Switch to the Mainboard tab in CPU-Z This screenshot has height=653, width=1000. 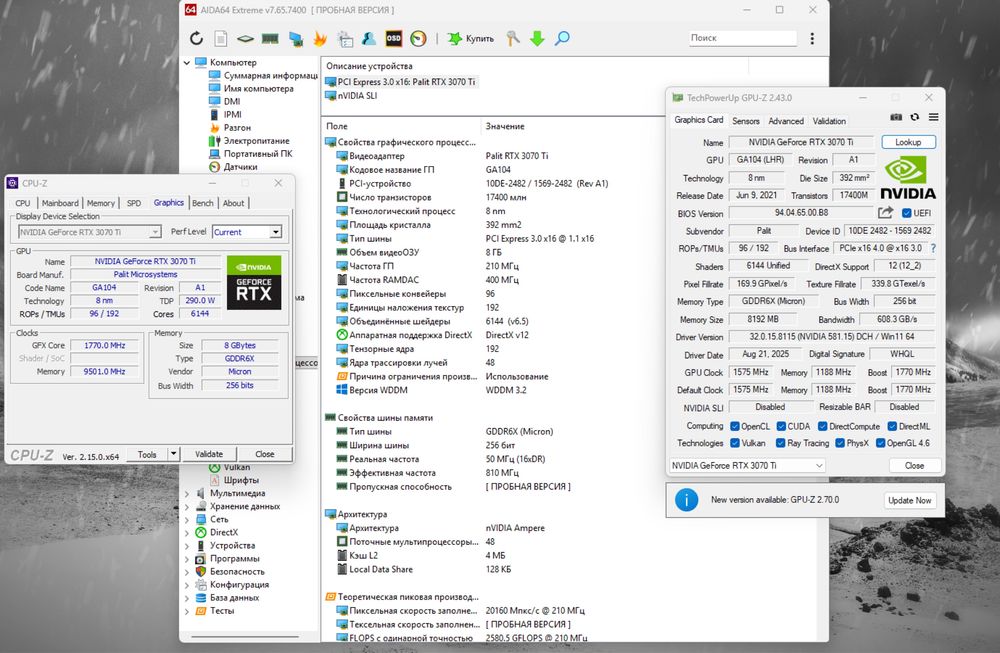(60, 203)
